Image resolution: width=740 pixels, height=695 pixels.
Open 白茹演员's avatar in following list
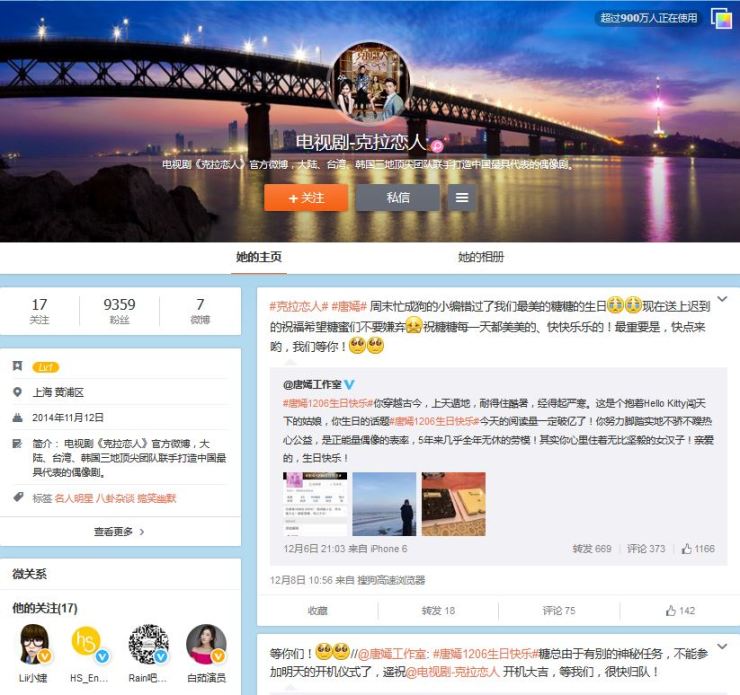pos(206,643)
